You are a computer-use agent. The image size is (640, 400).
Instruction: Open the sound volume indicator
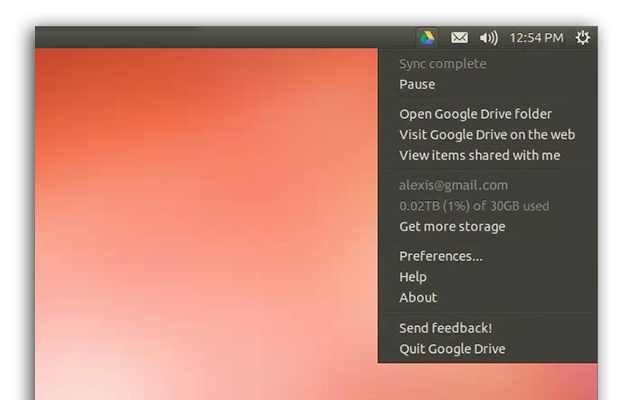click(489, 38)
